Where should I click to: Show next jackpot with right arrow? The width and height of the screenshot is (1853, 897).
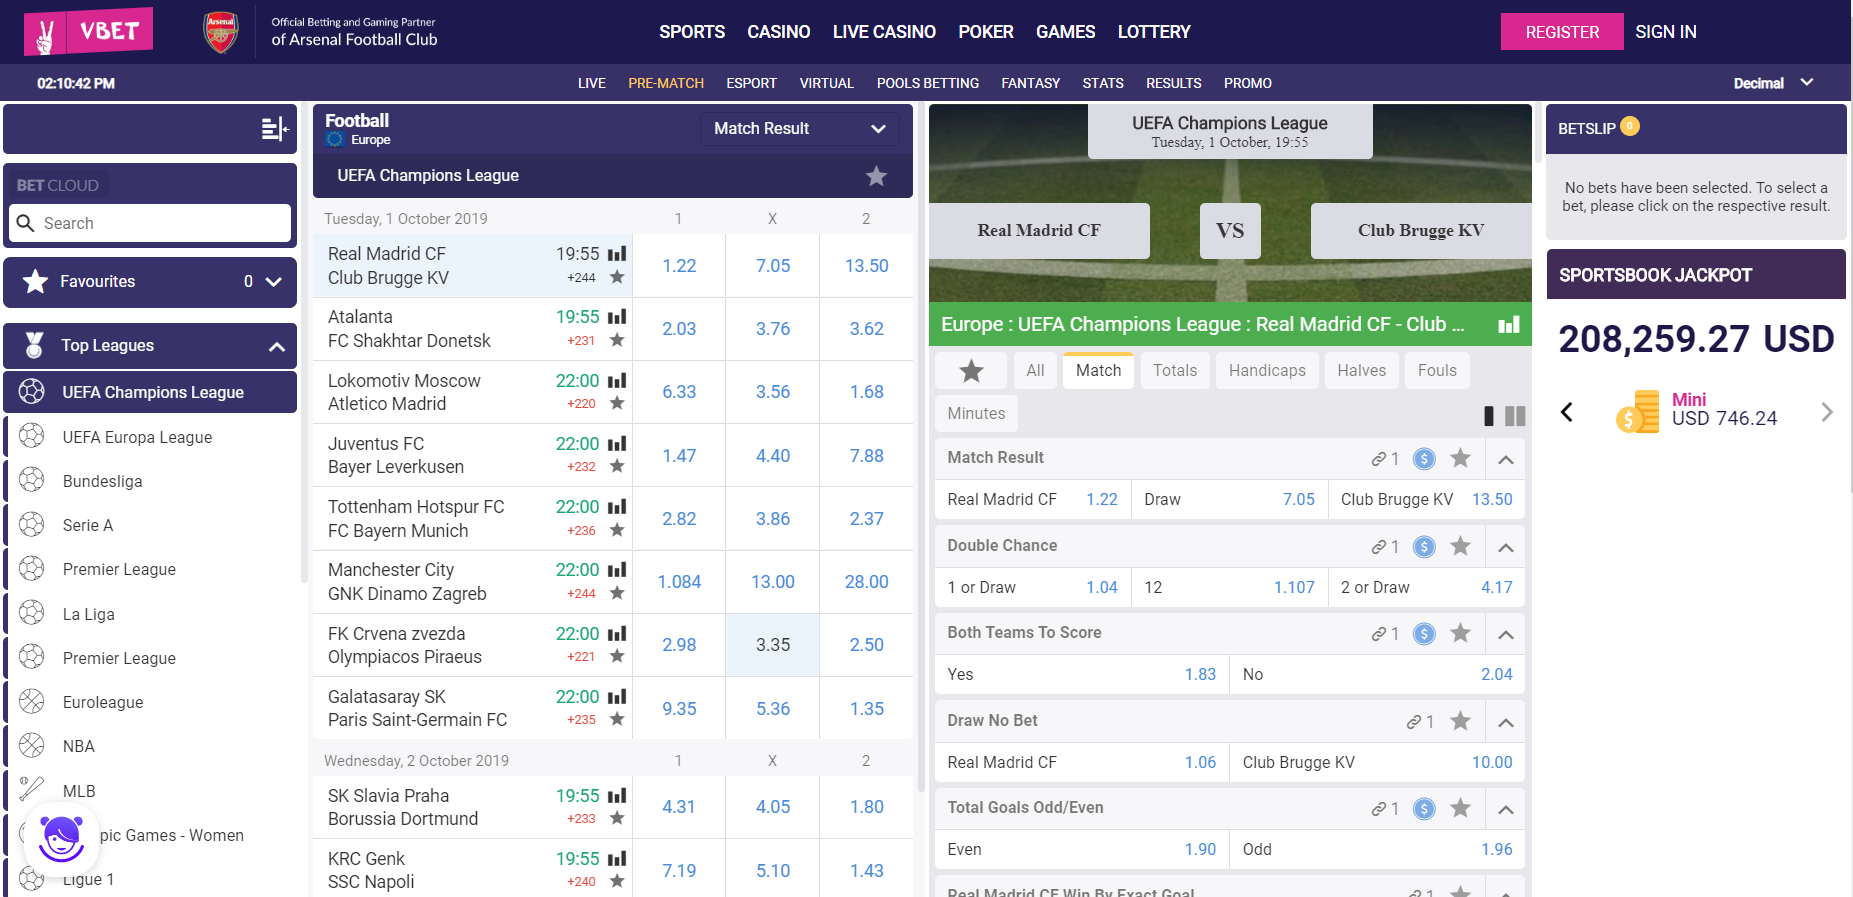[x=1826, y=412]
